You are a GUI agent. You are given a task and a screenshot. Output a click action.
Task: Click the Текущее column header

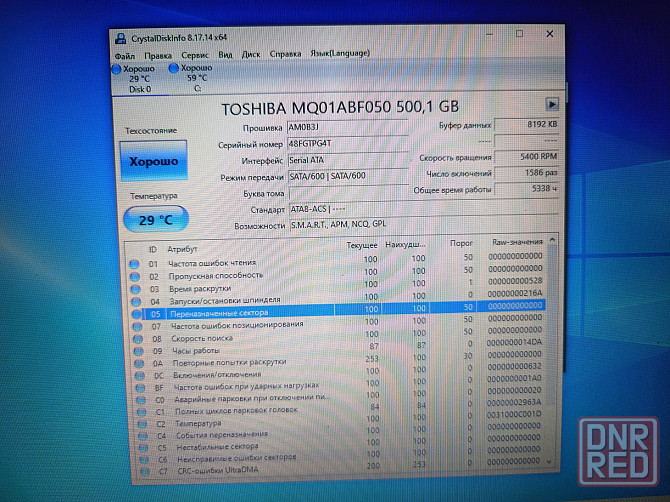click(362, 245)
